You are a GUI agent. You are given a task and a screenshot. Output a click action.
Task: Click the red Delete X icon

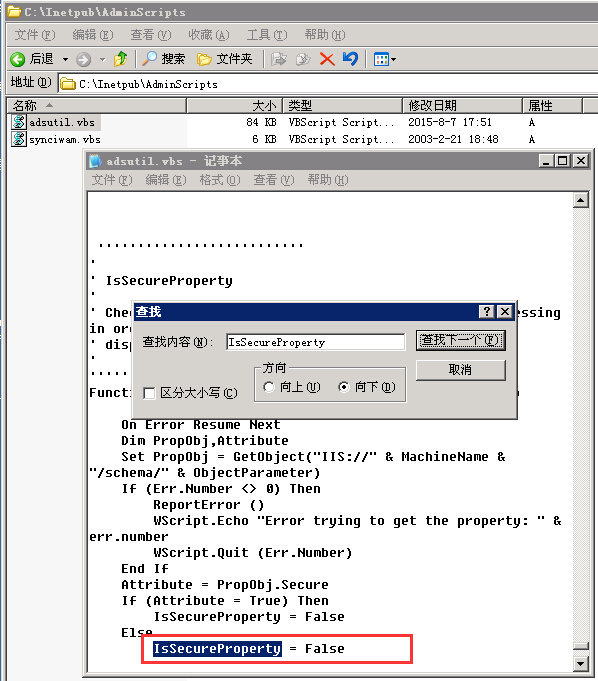pyautogui.click(x=327, y=59)
